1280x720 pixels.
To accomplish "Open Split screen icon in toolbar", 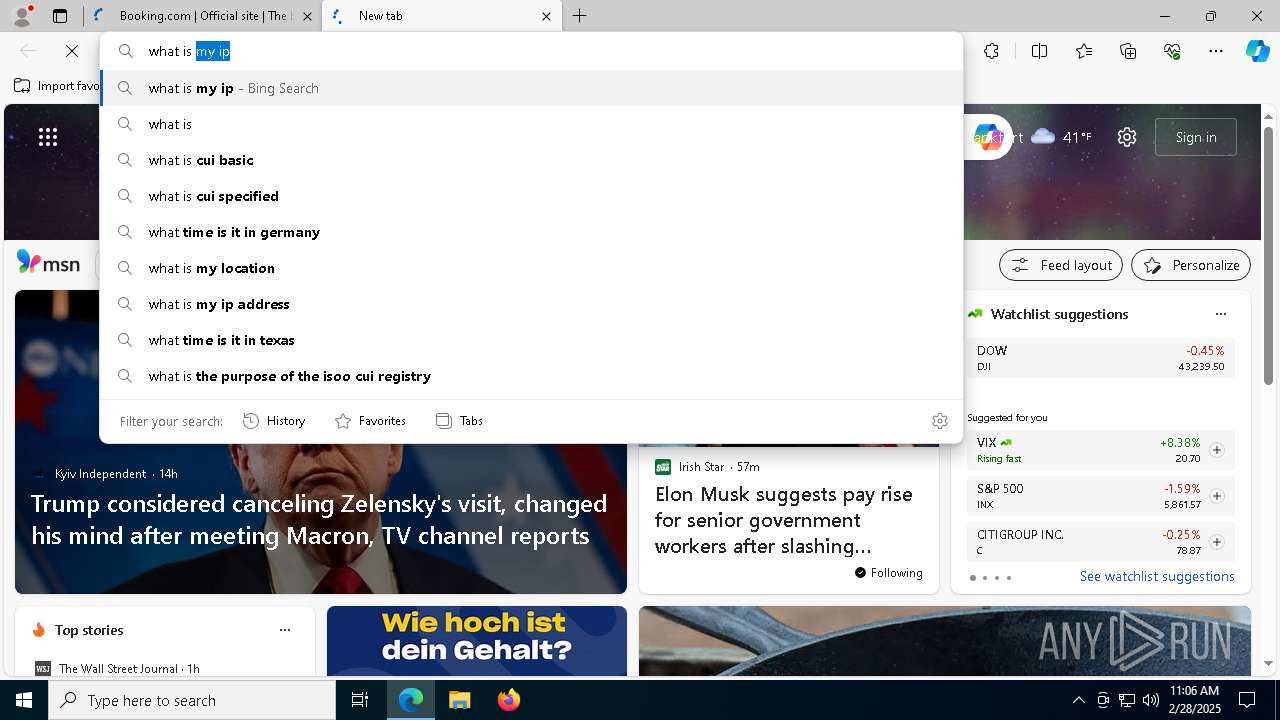I will coord(1039,51).
